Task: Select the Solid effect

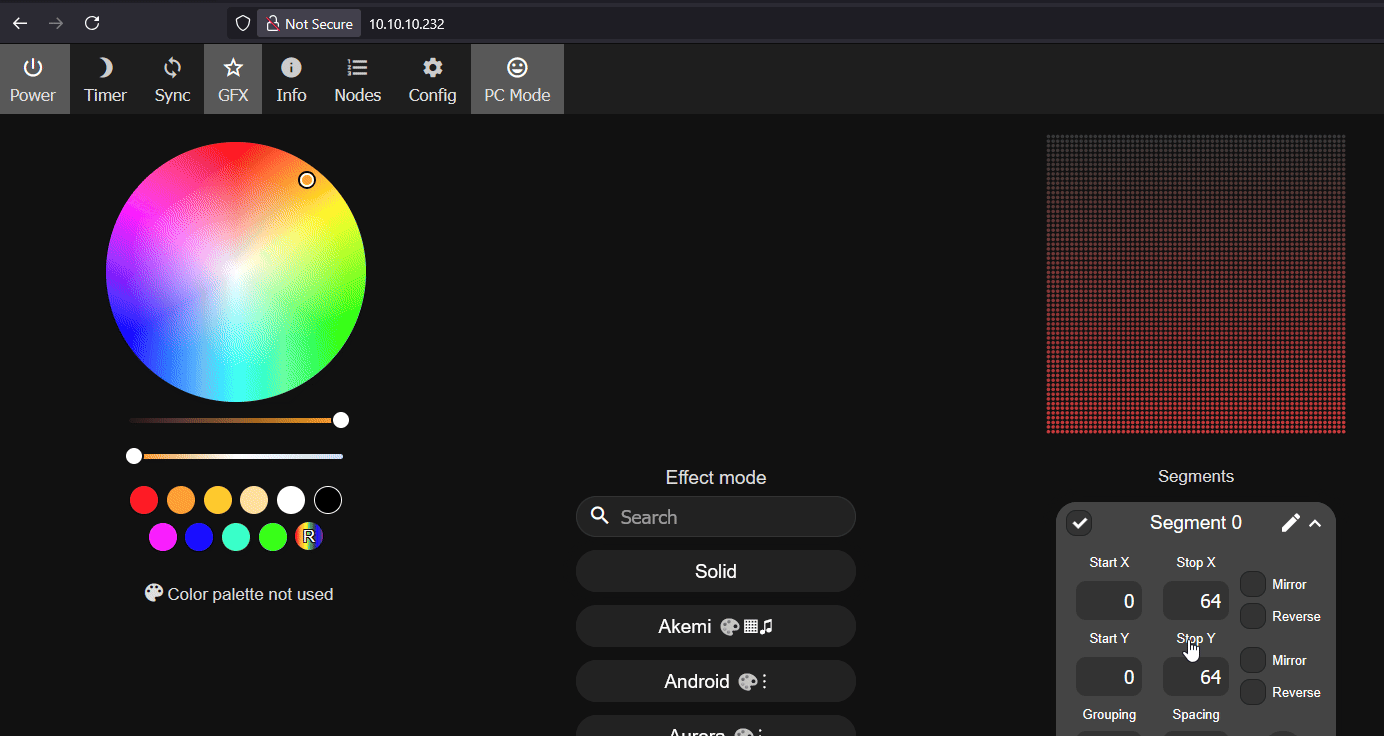Action: tap(716, 572)
